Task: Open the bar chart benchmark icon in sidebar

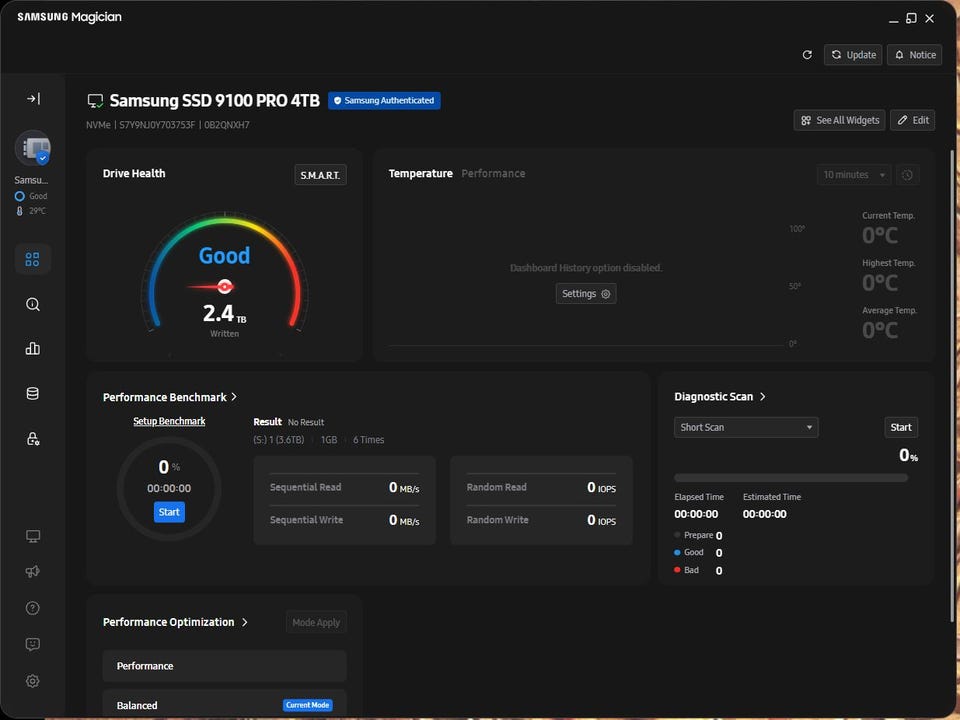Action: point(33,349)
